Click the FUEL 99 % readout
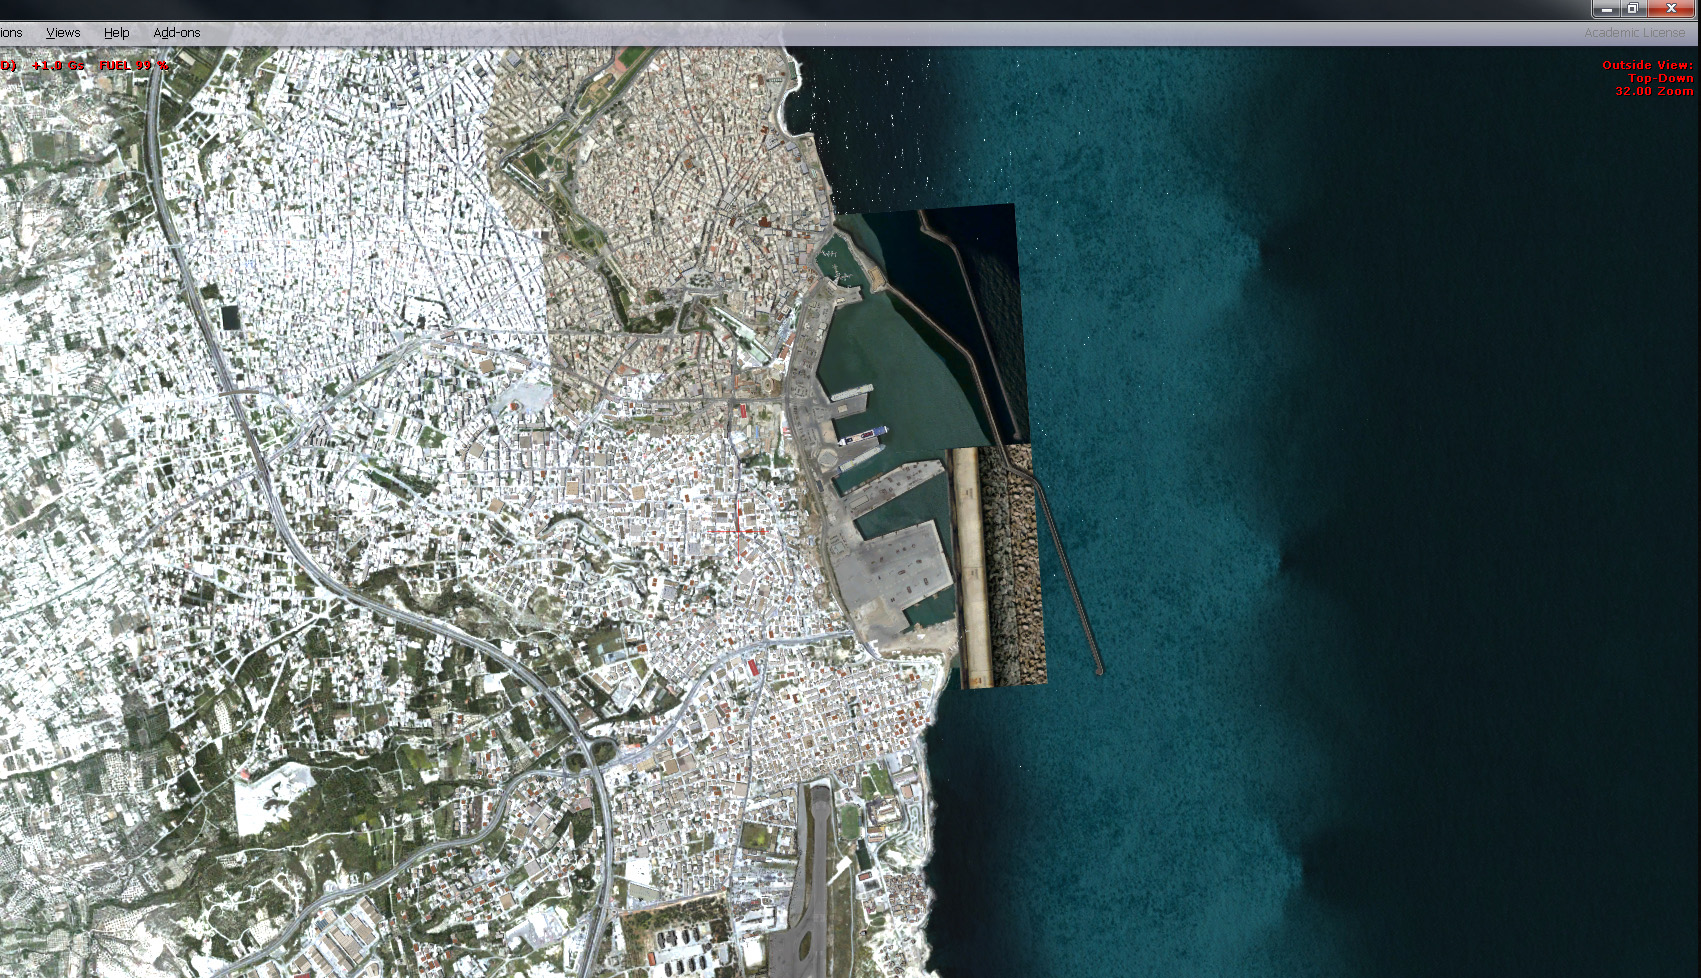This screenshot has width=1701, height=978. pos(133,66)
